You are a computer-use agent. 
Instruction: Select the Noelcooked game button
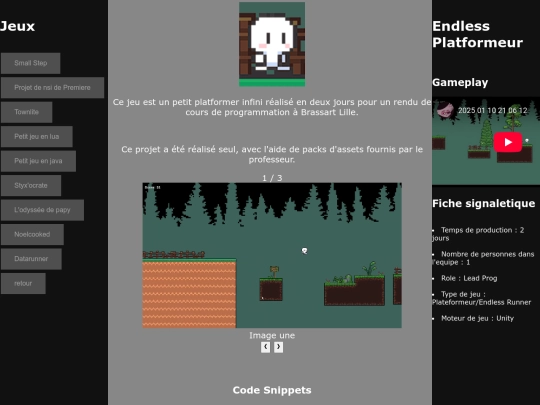(x=32, y=234)
